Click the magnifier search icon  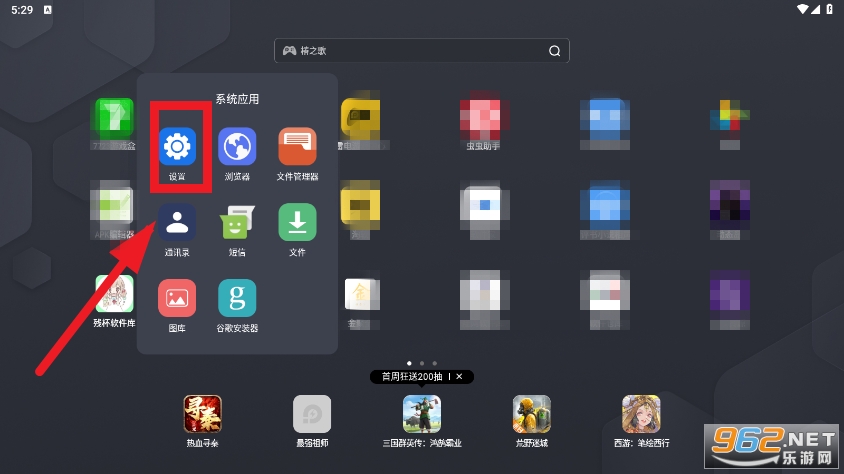(x=554, y=51)
